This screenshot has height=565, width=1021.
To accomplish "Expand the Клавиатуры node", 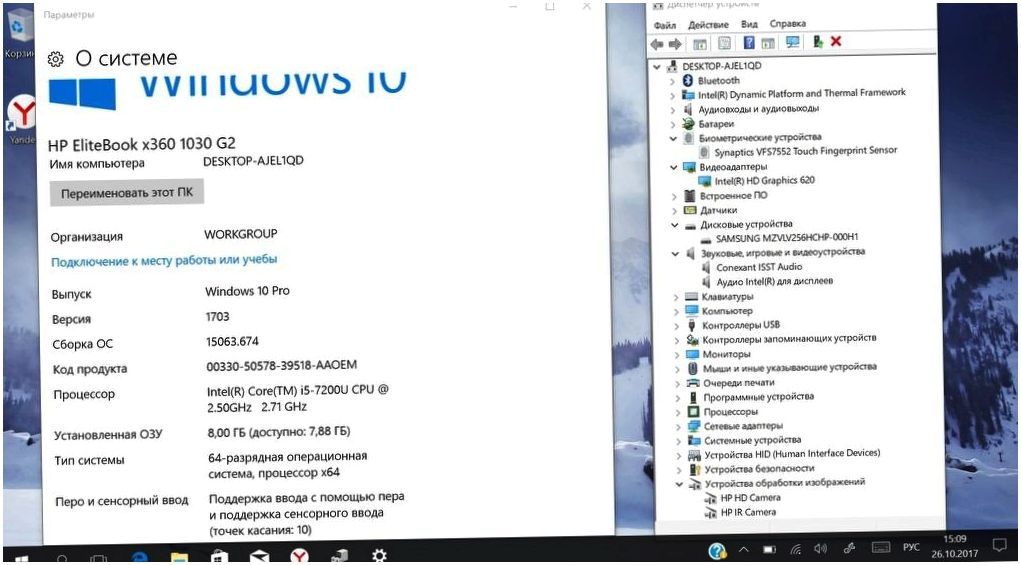I will point(676,297).
